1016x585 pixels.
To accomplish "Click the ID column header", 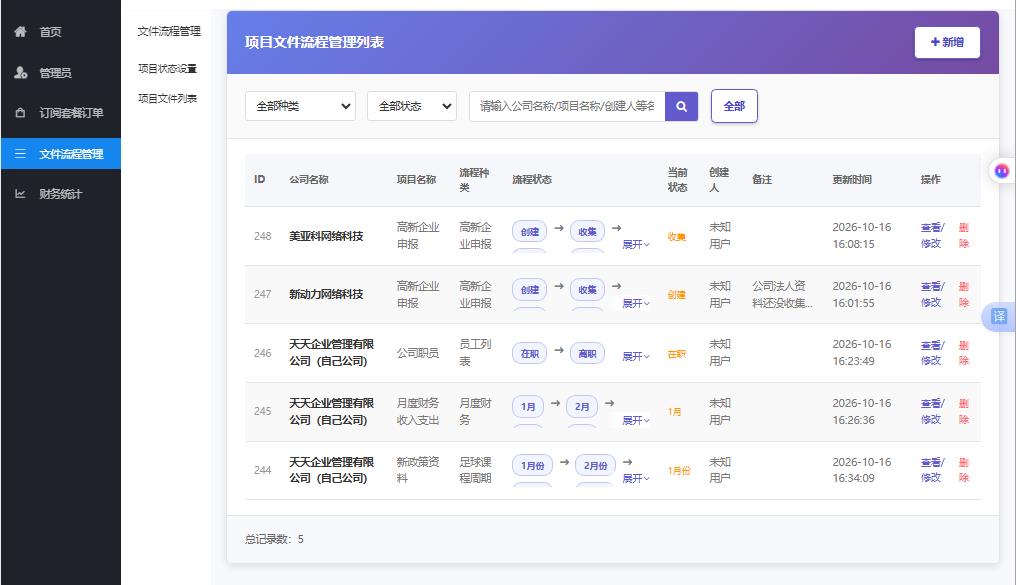I will pos(260,179).
